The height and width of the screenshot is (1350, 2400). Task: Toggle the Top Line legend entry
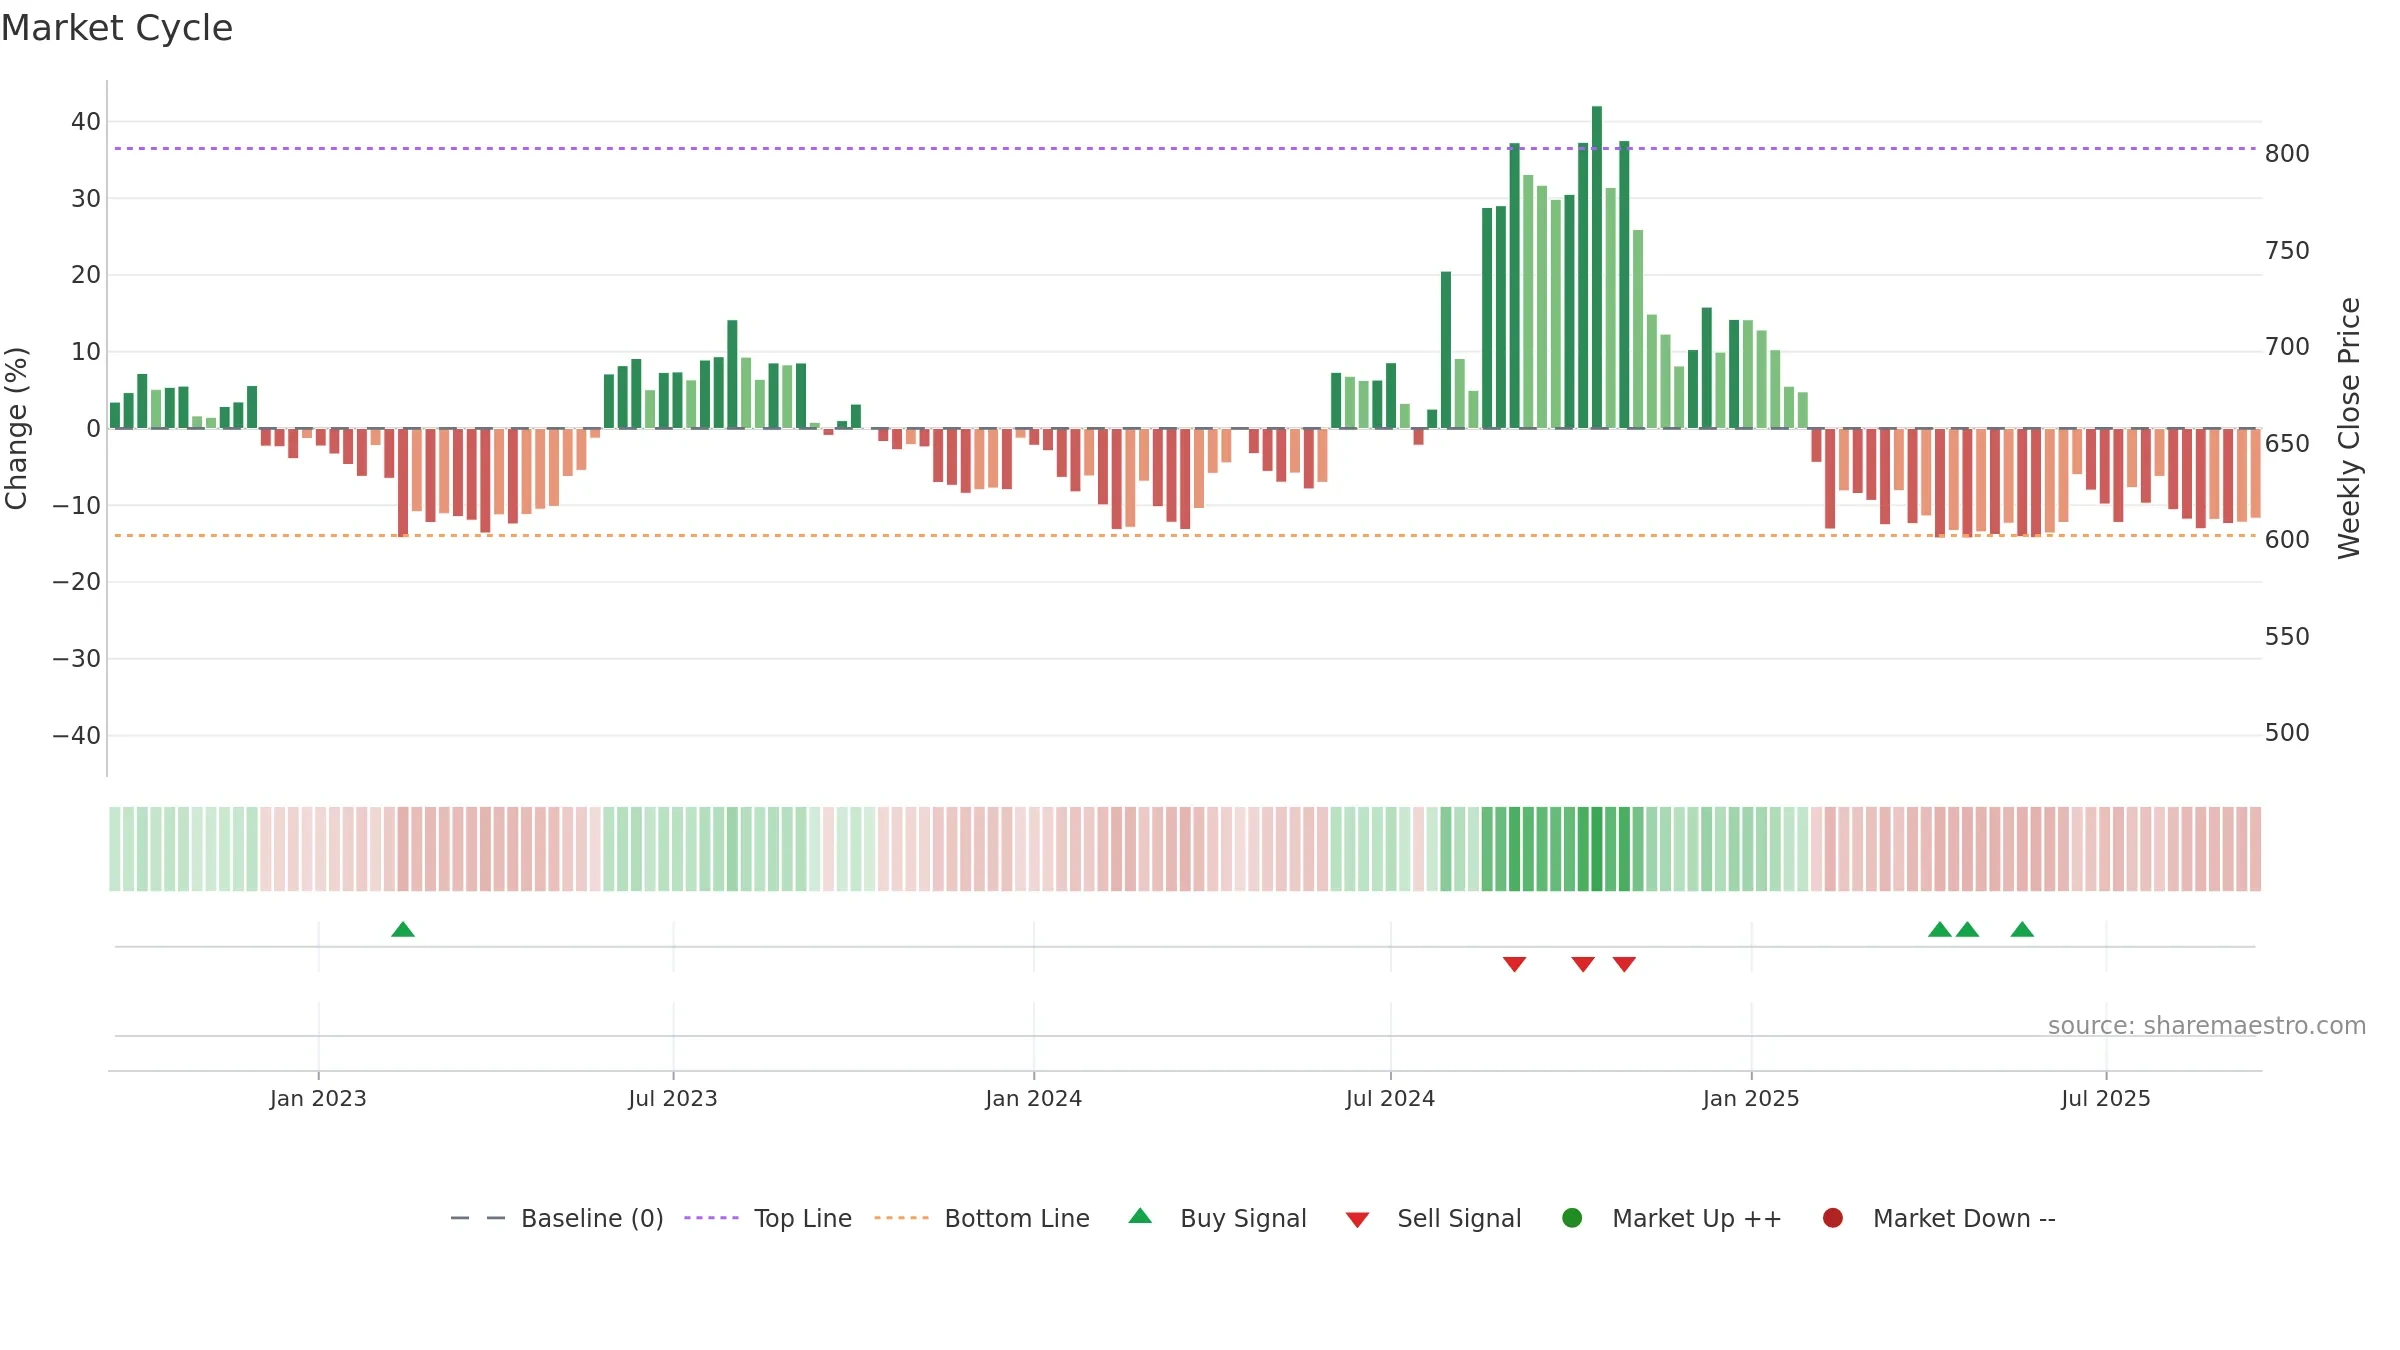pos(768,1218)
